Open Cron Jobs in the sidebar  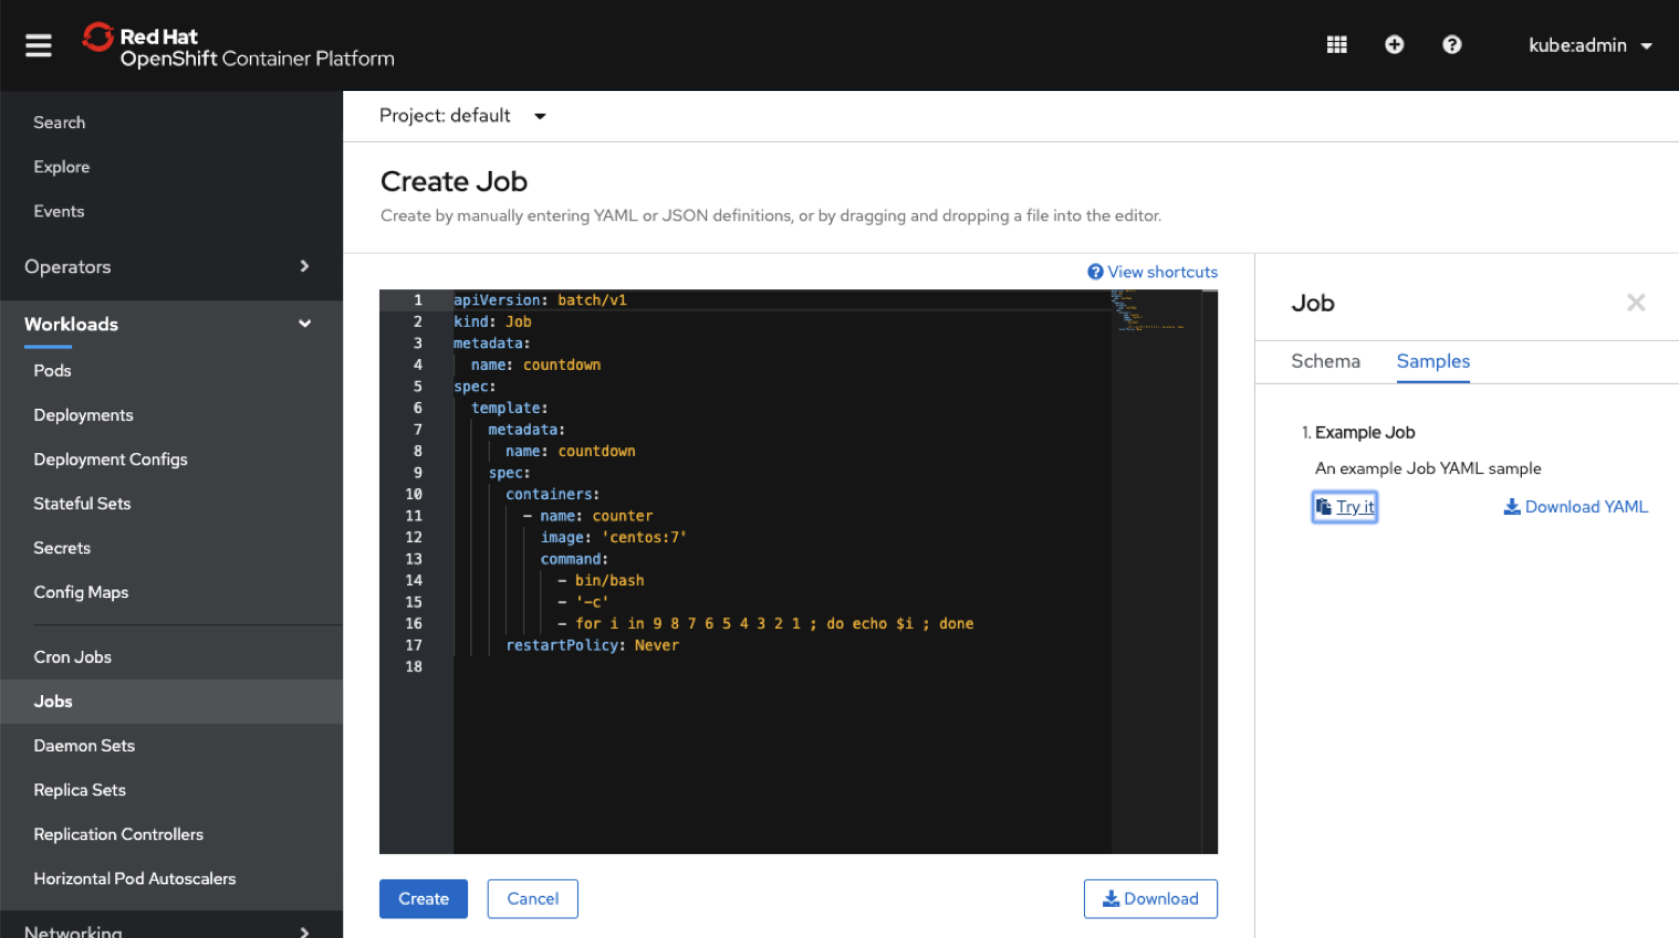[72, 657]
